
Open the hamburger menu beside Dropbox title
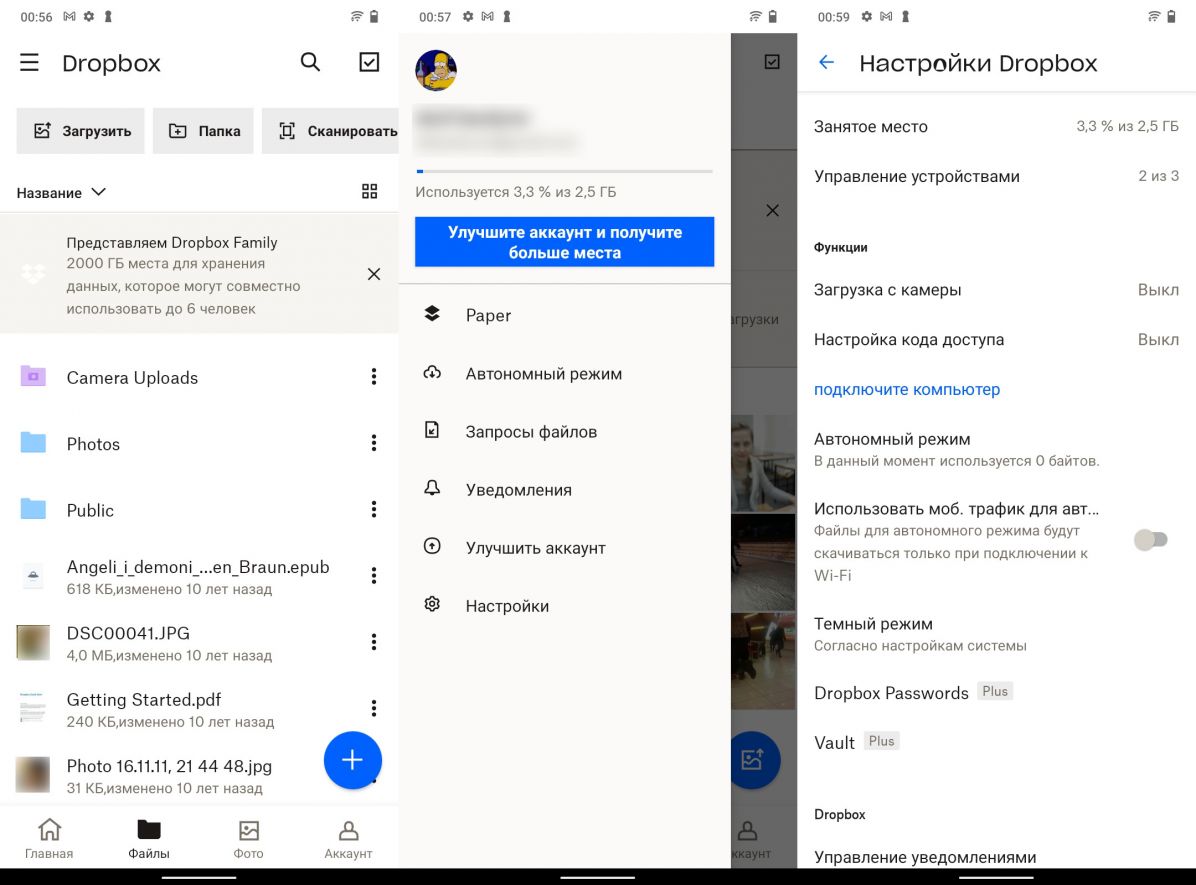point(29,62)
